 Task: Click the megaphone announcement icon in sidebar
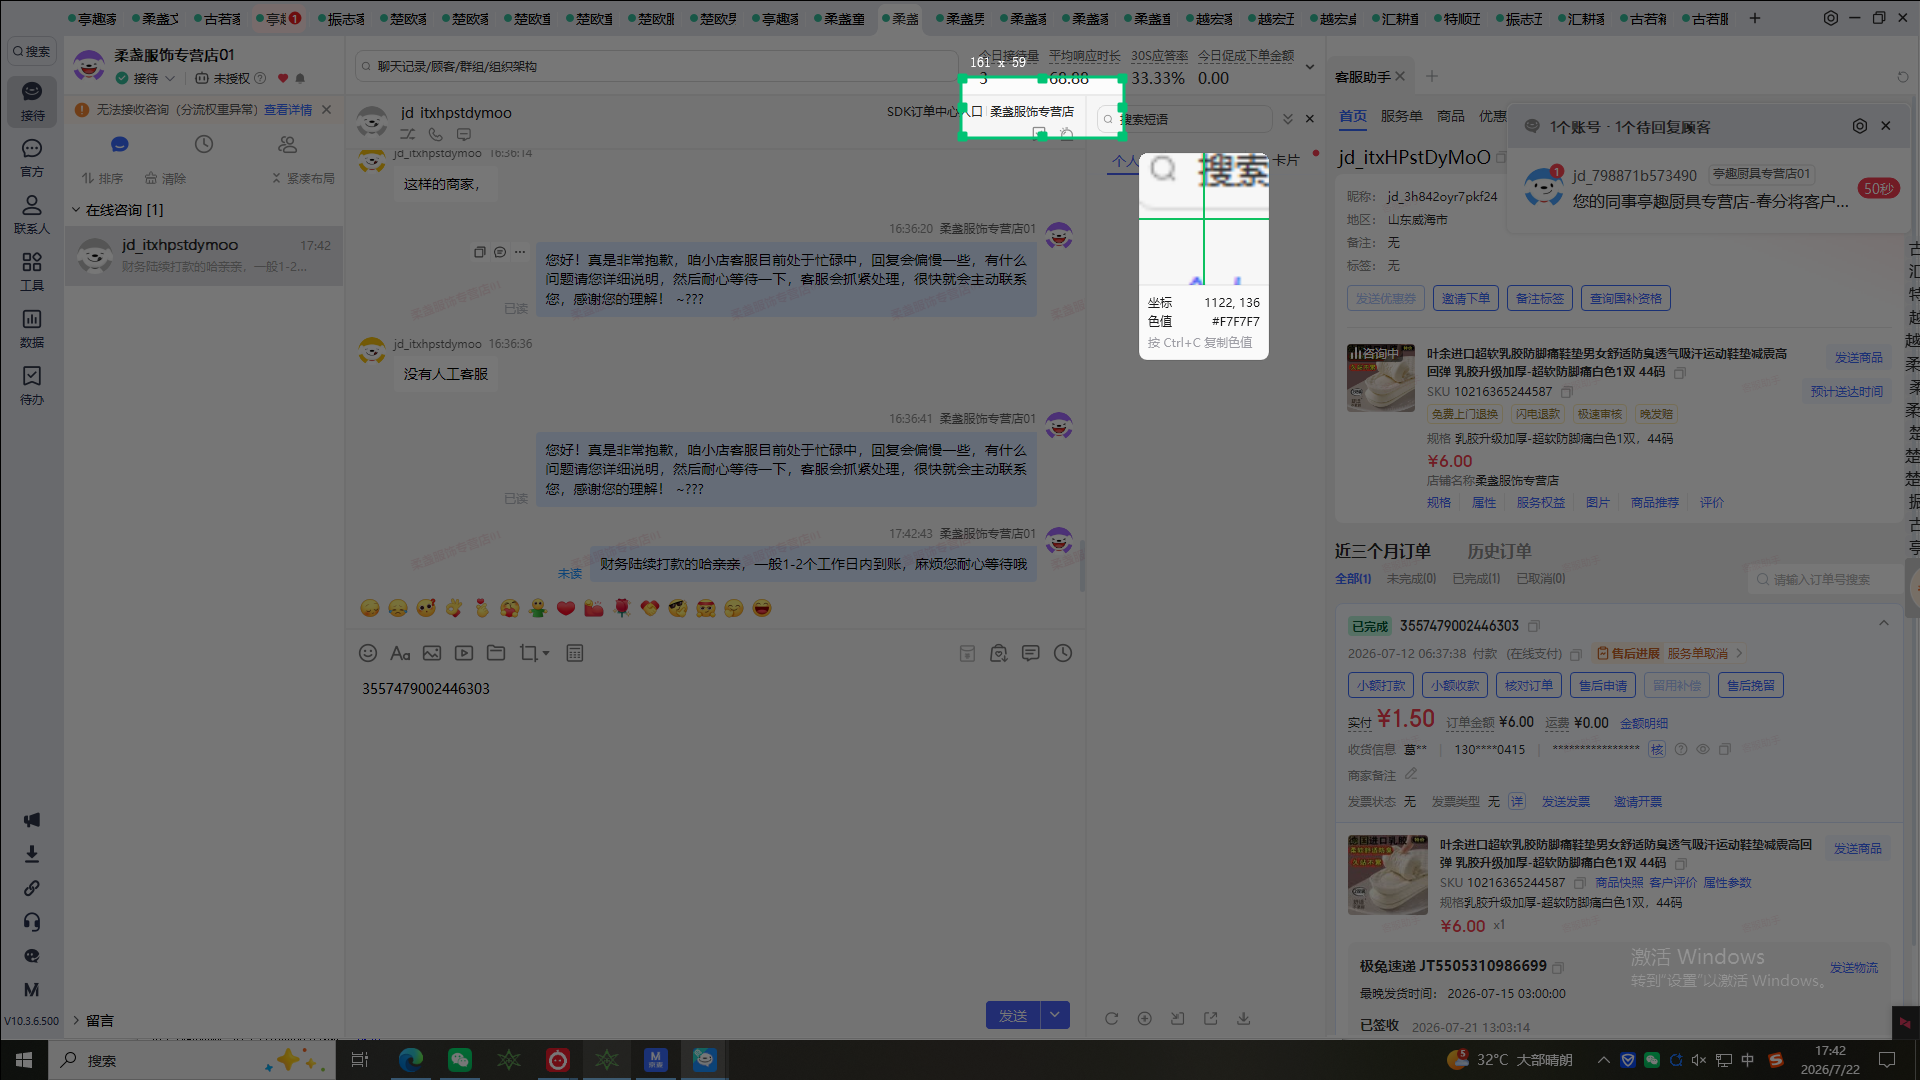tap(32, 820)
